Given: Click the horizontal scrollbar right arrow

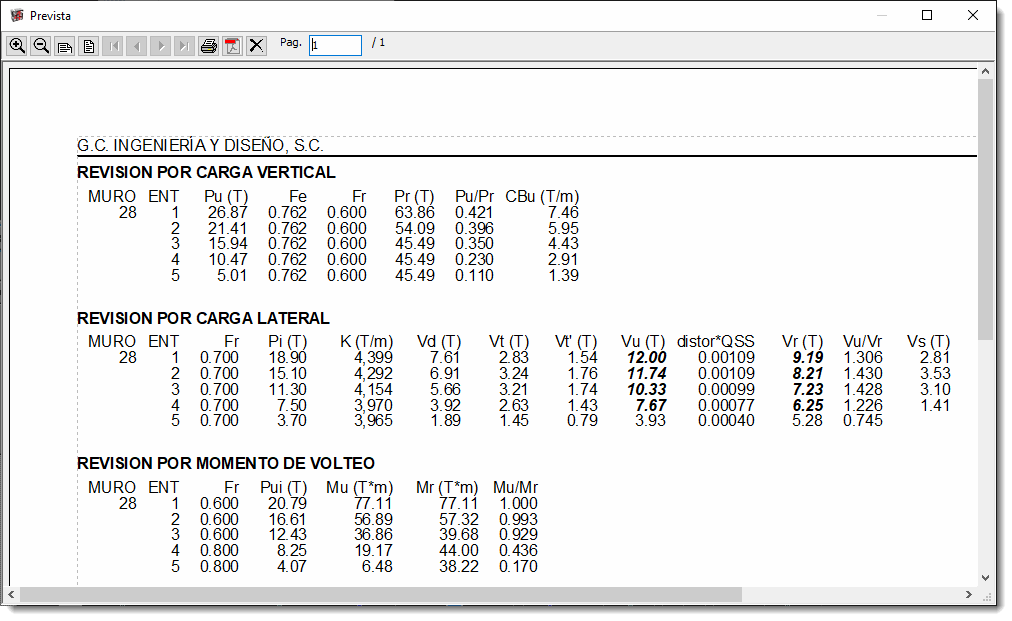Looking at the screenshot, I should [x=968, y=595].
